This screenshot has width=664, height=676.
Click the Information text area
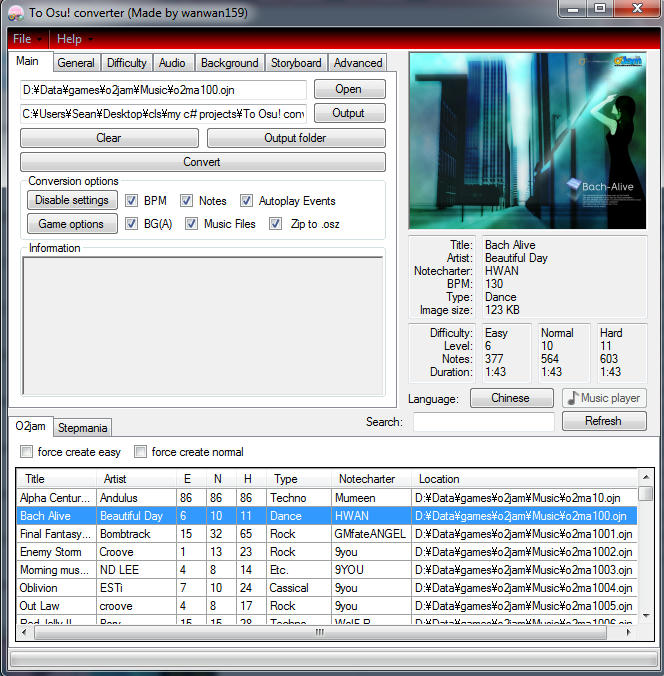pyautogui.click(x=203, y=326)
